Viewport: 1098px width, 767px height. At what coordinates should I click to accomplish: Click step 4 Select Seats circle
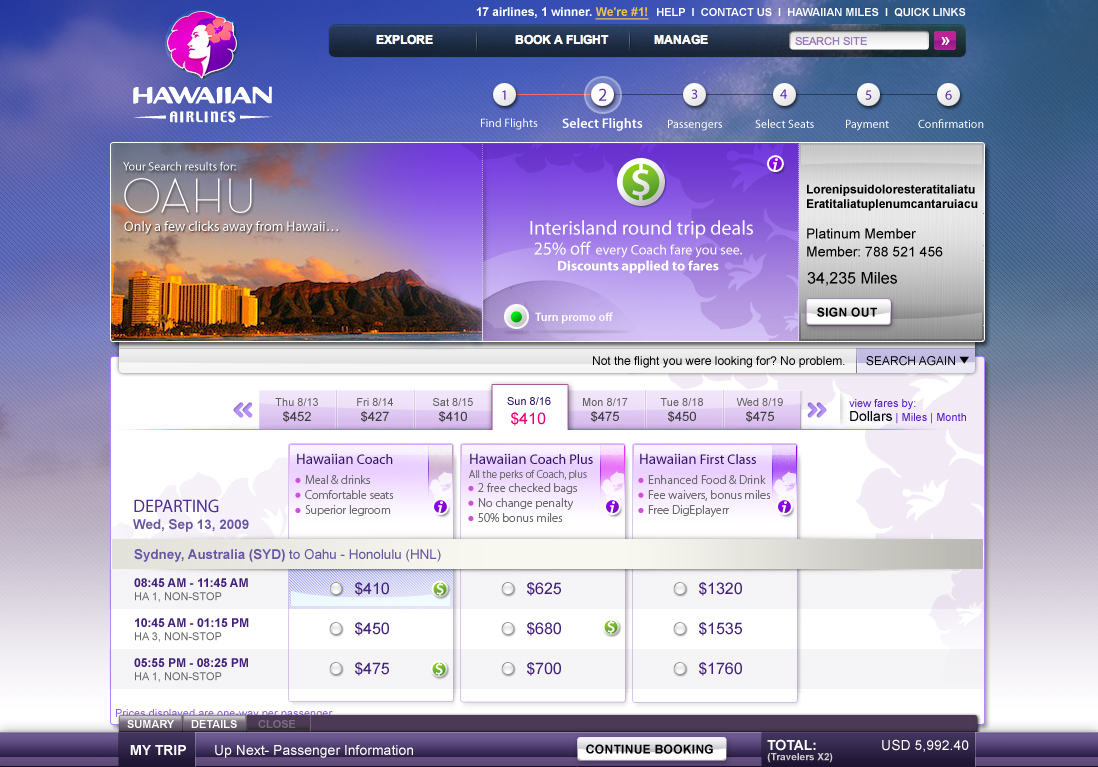[784, 95]
